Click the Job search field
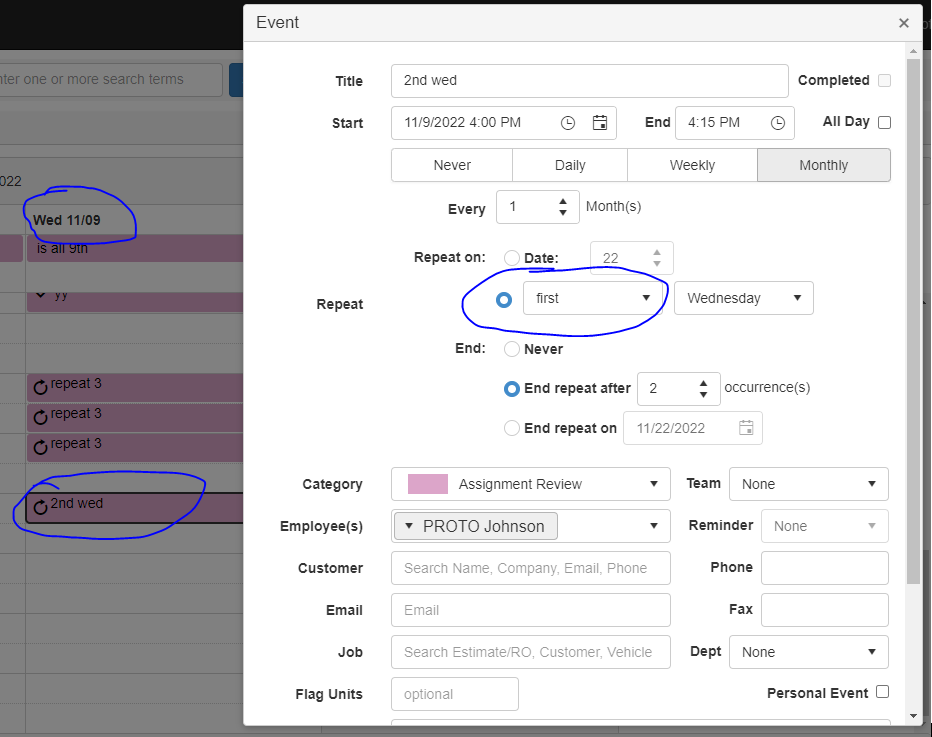The width and height of the screenshot is (932, 737). (x=530, y=651)
